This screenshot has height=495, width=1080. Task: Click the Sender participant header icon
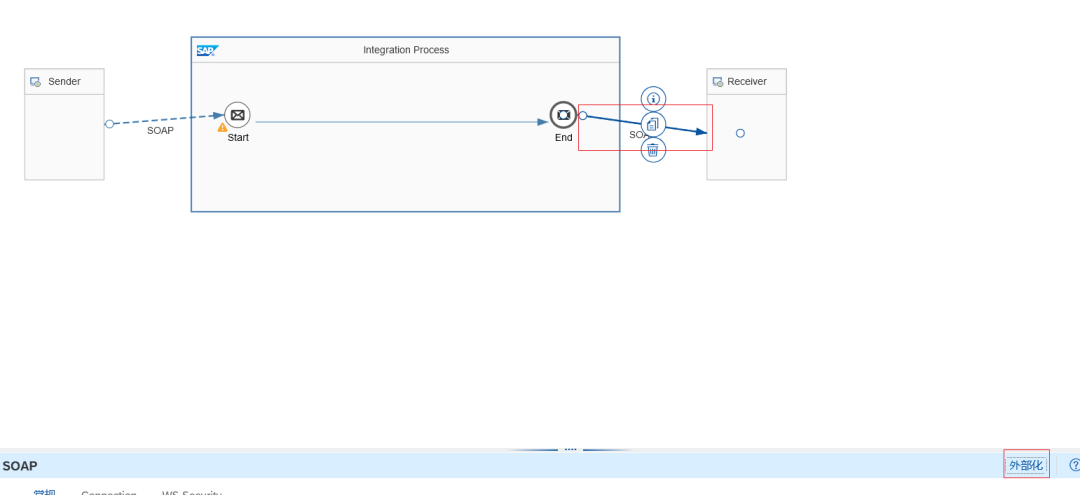click(35, 82)
